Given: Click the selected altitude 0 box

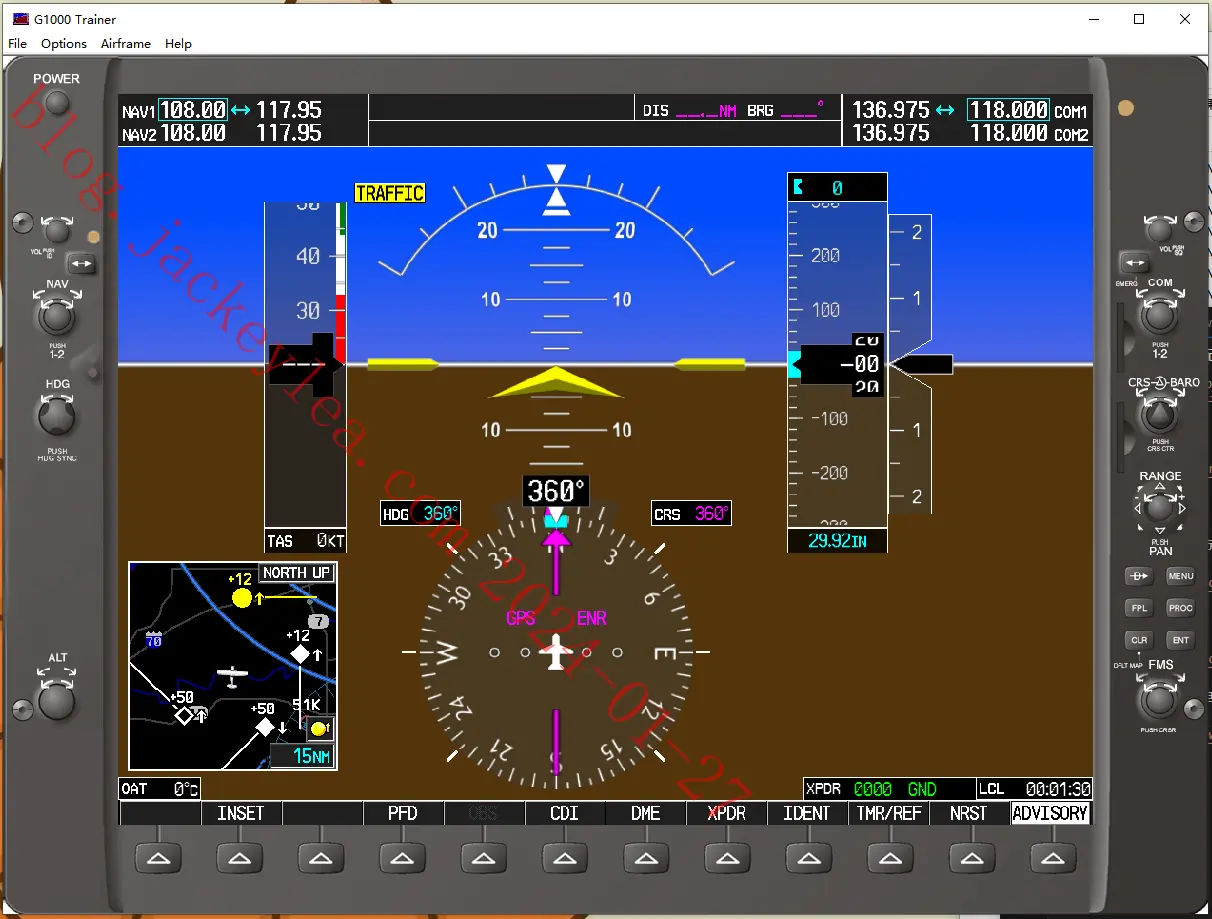Looking at the screenshot, I should [x=837, y=187].
